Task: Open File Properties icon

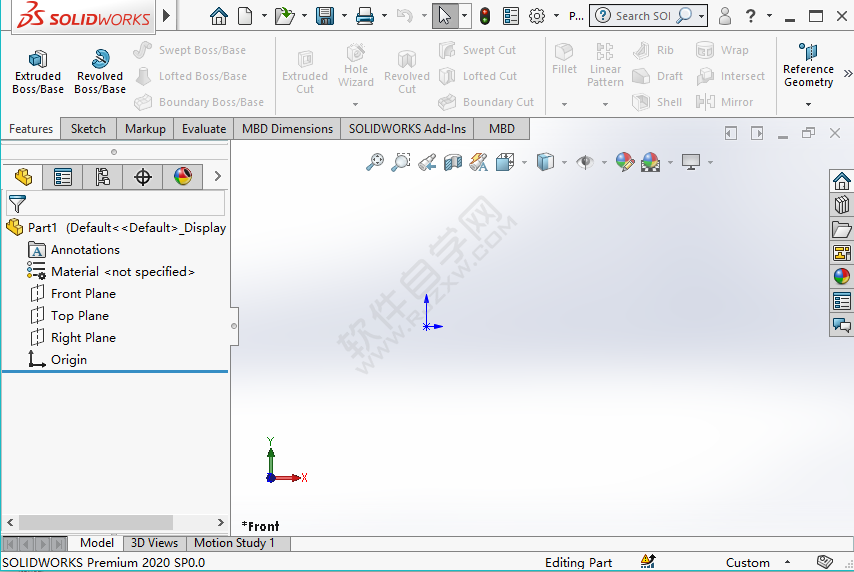Action: 511,16
